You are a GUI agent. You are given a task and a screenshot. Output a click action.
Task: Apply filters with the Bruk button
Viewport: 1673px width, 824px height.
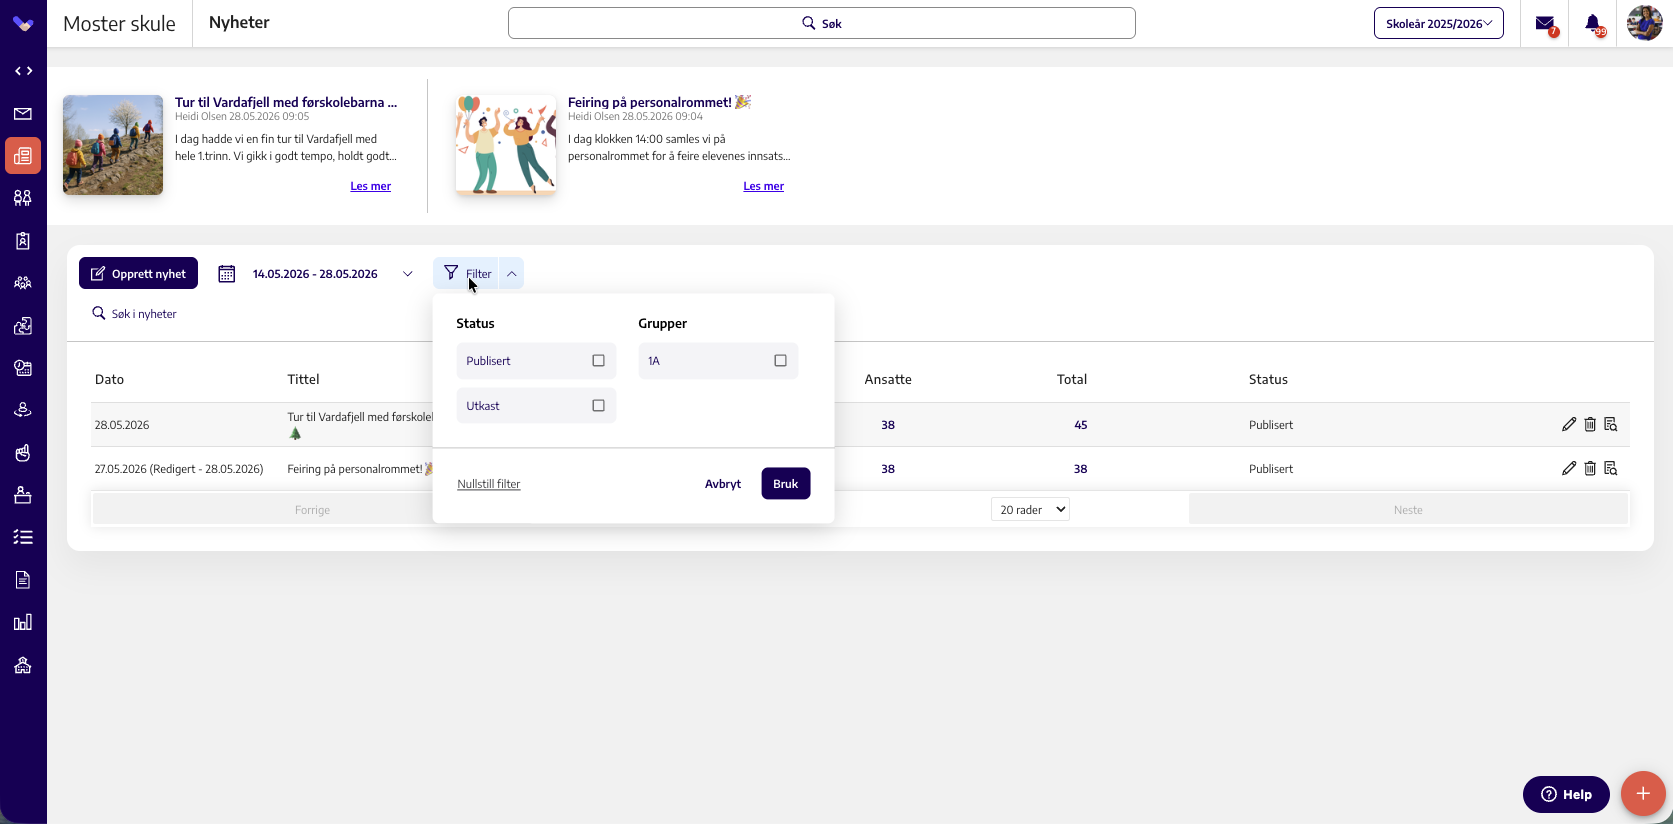pos(786,484)
